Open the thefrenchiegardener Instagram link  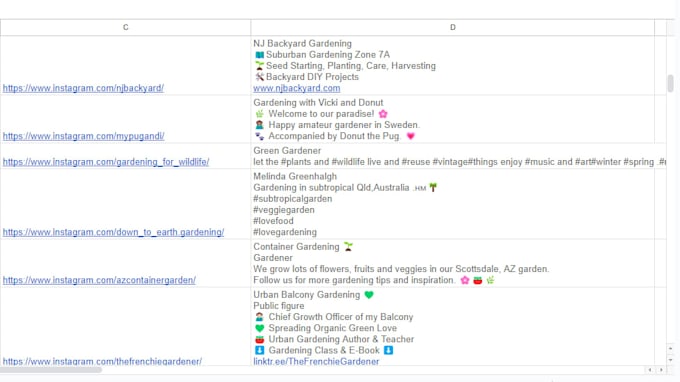coord(102,361)
